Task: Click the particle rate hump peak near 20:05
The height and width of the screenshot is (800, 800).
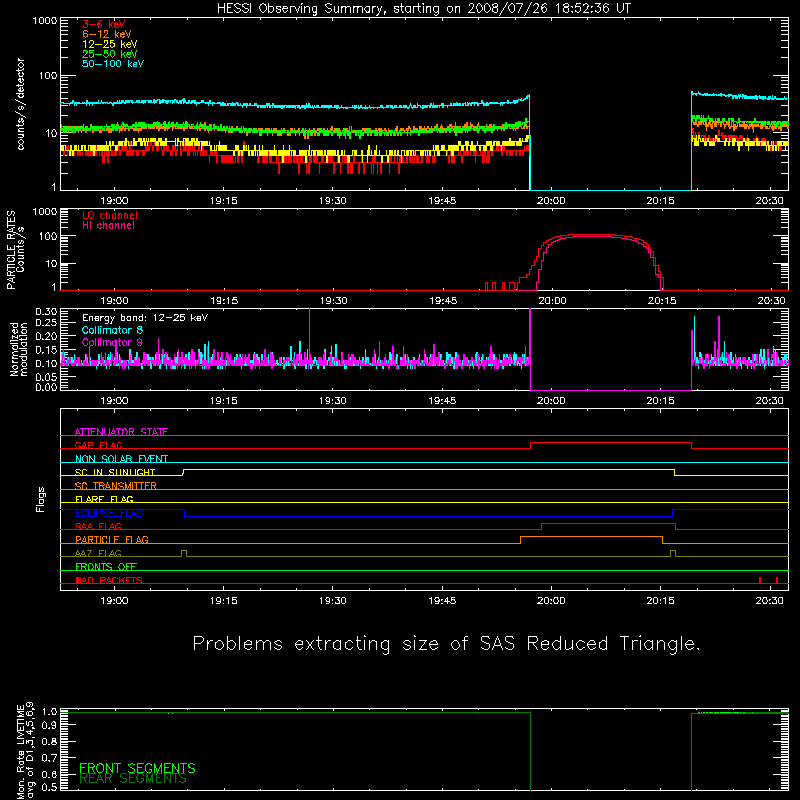Action: click(592, 235)
